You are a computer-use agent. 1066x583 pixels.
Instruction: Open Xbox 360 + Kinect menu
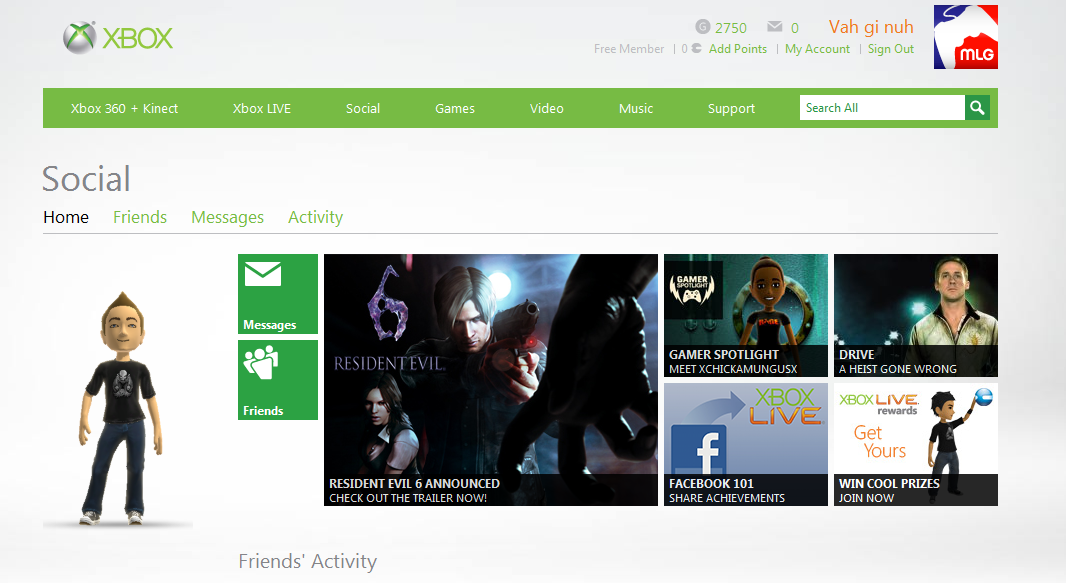tap(124, 108)
